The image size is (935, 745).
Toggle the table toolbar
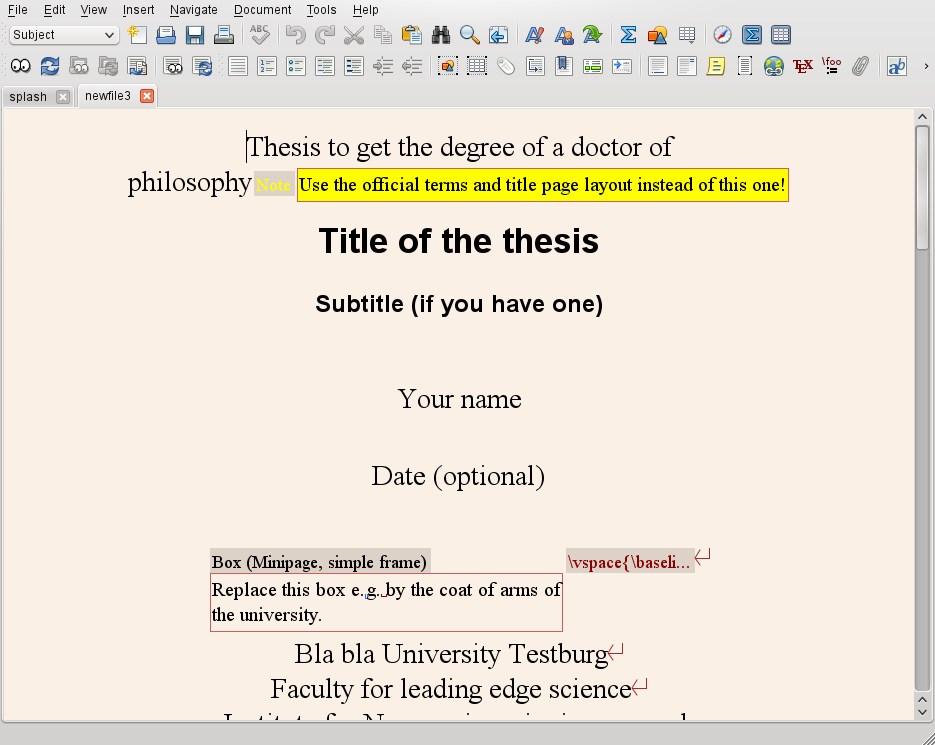coord(781,35)
